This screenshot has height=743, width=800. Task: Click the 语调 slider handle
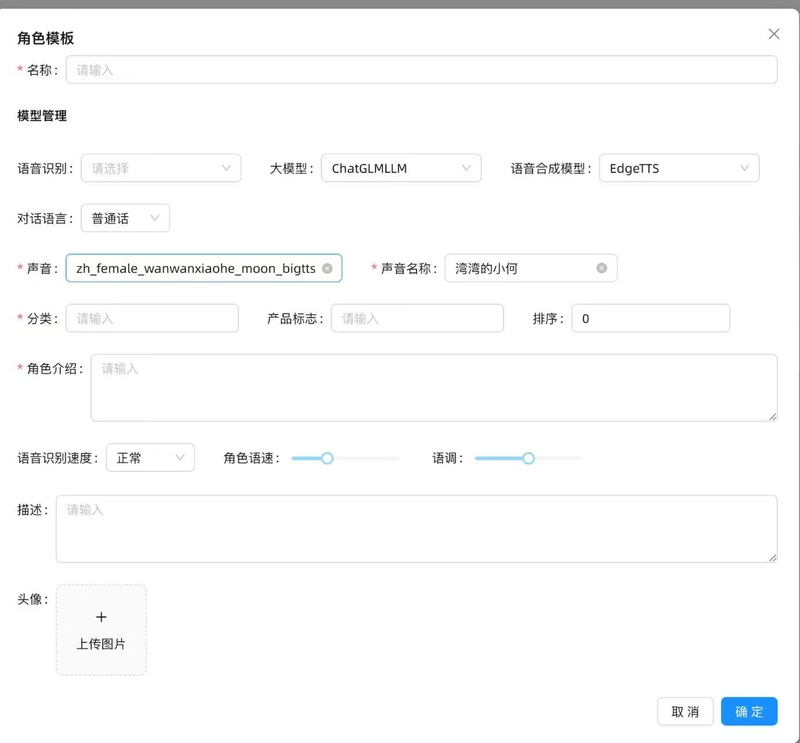point(528,458)
